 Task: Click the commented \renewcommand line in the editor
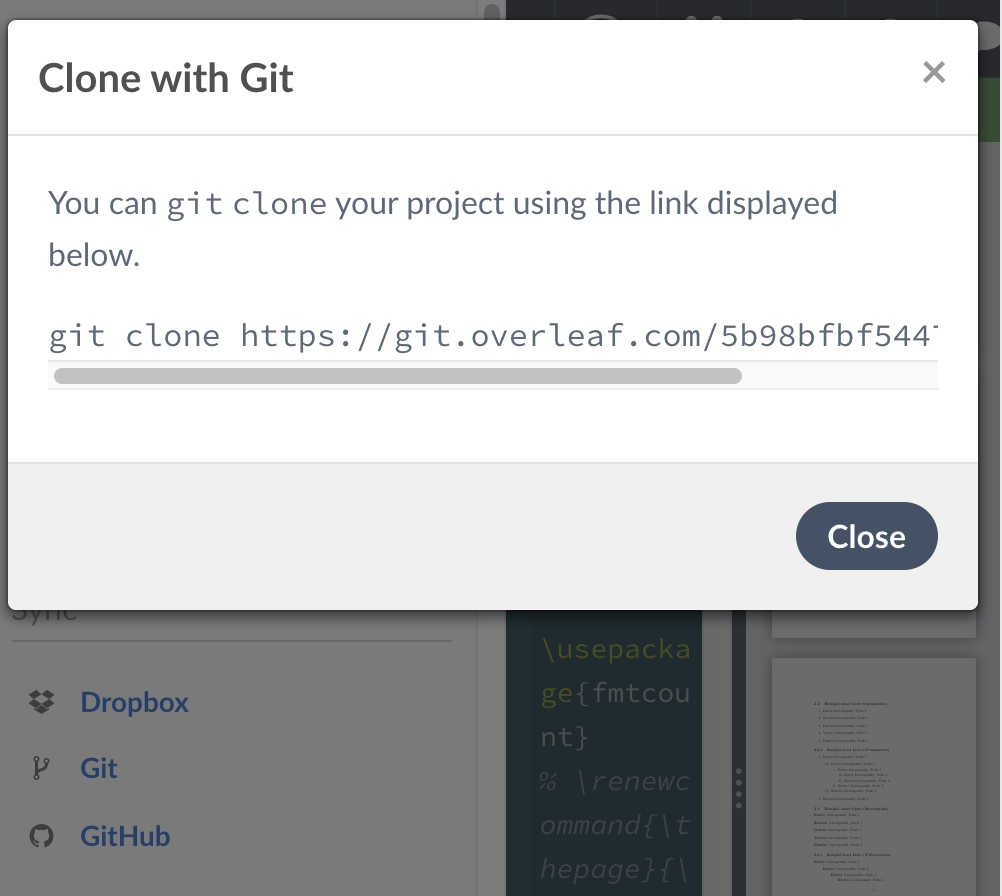pos(615,825)
